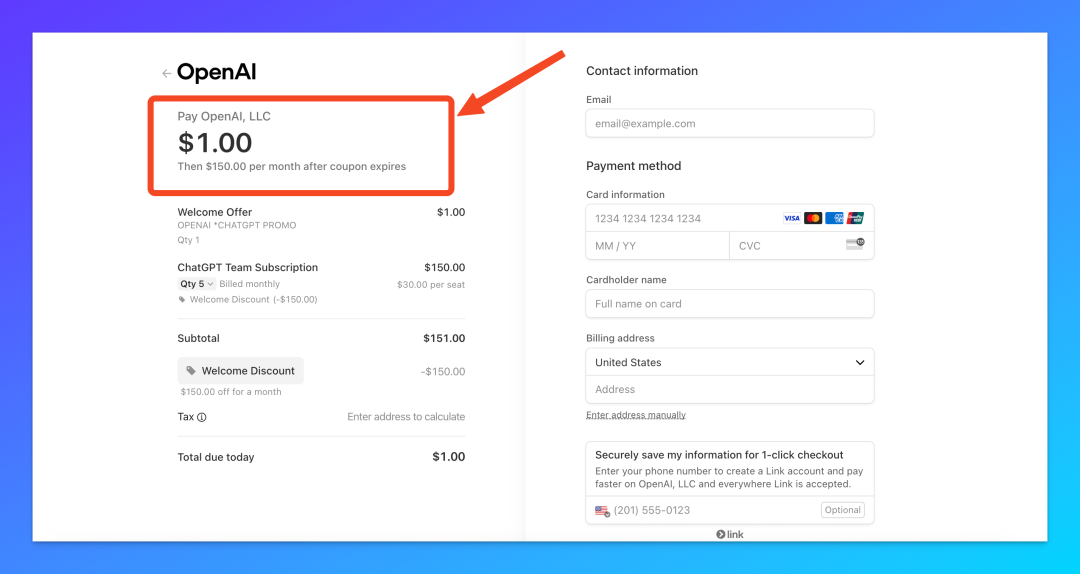1080x574 pixels.
Task: Click the -$150.00 discount amount
Action: 443,371
